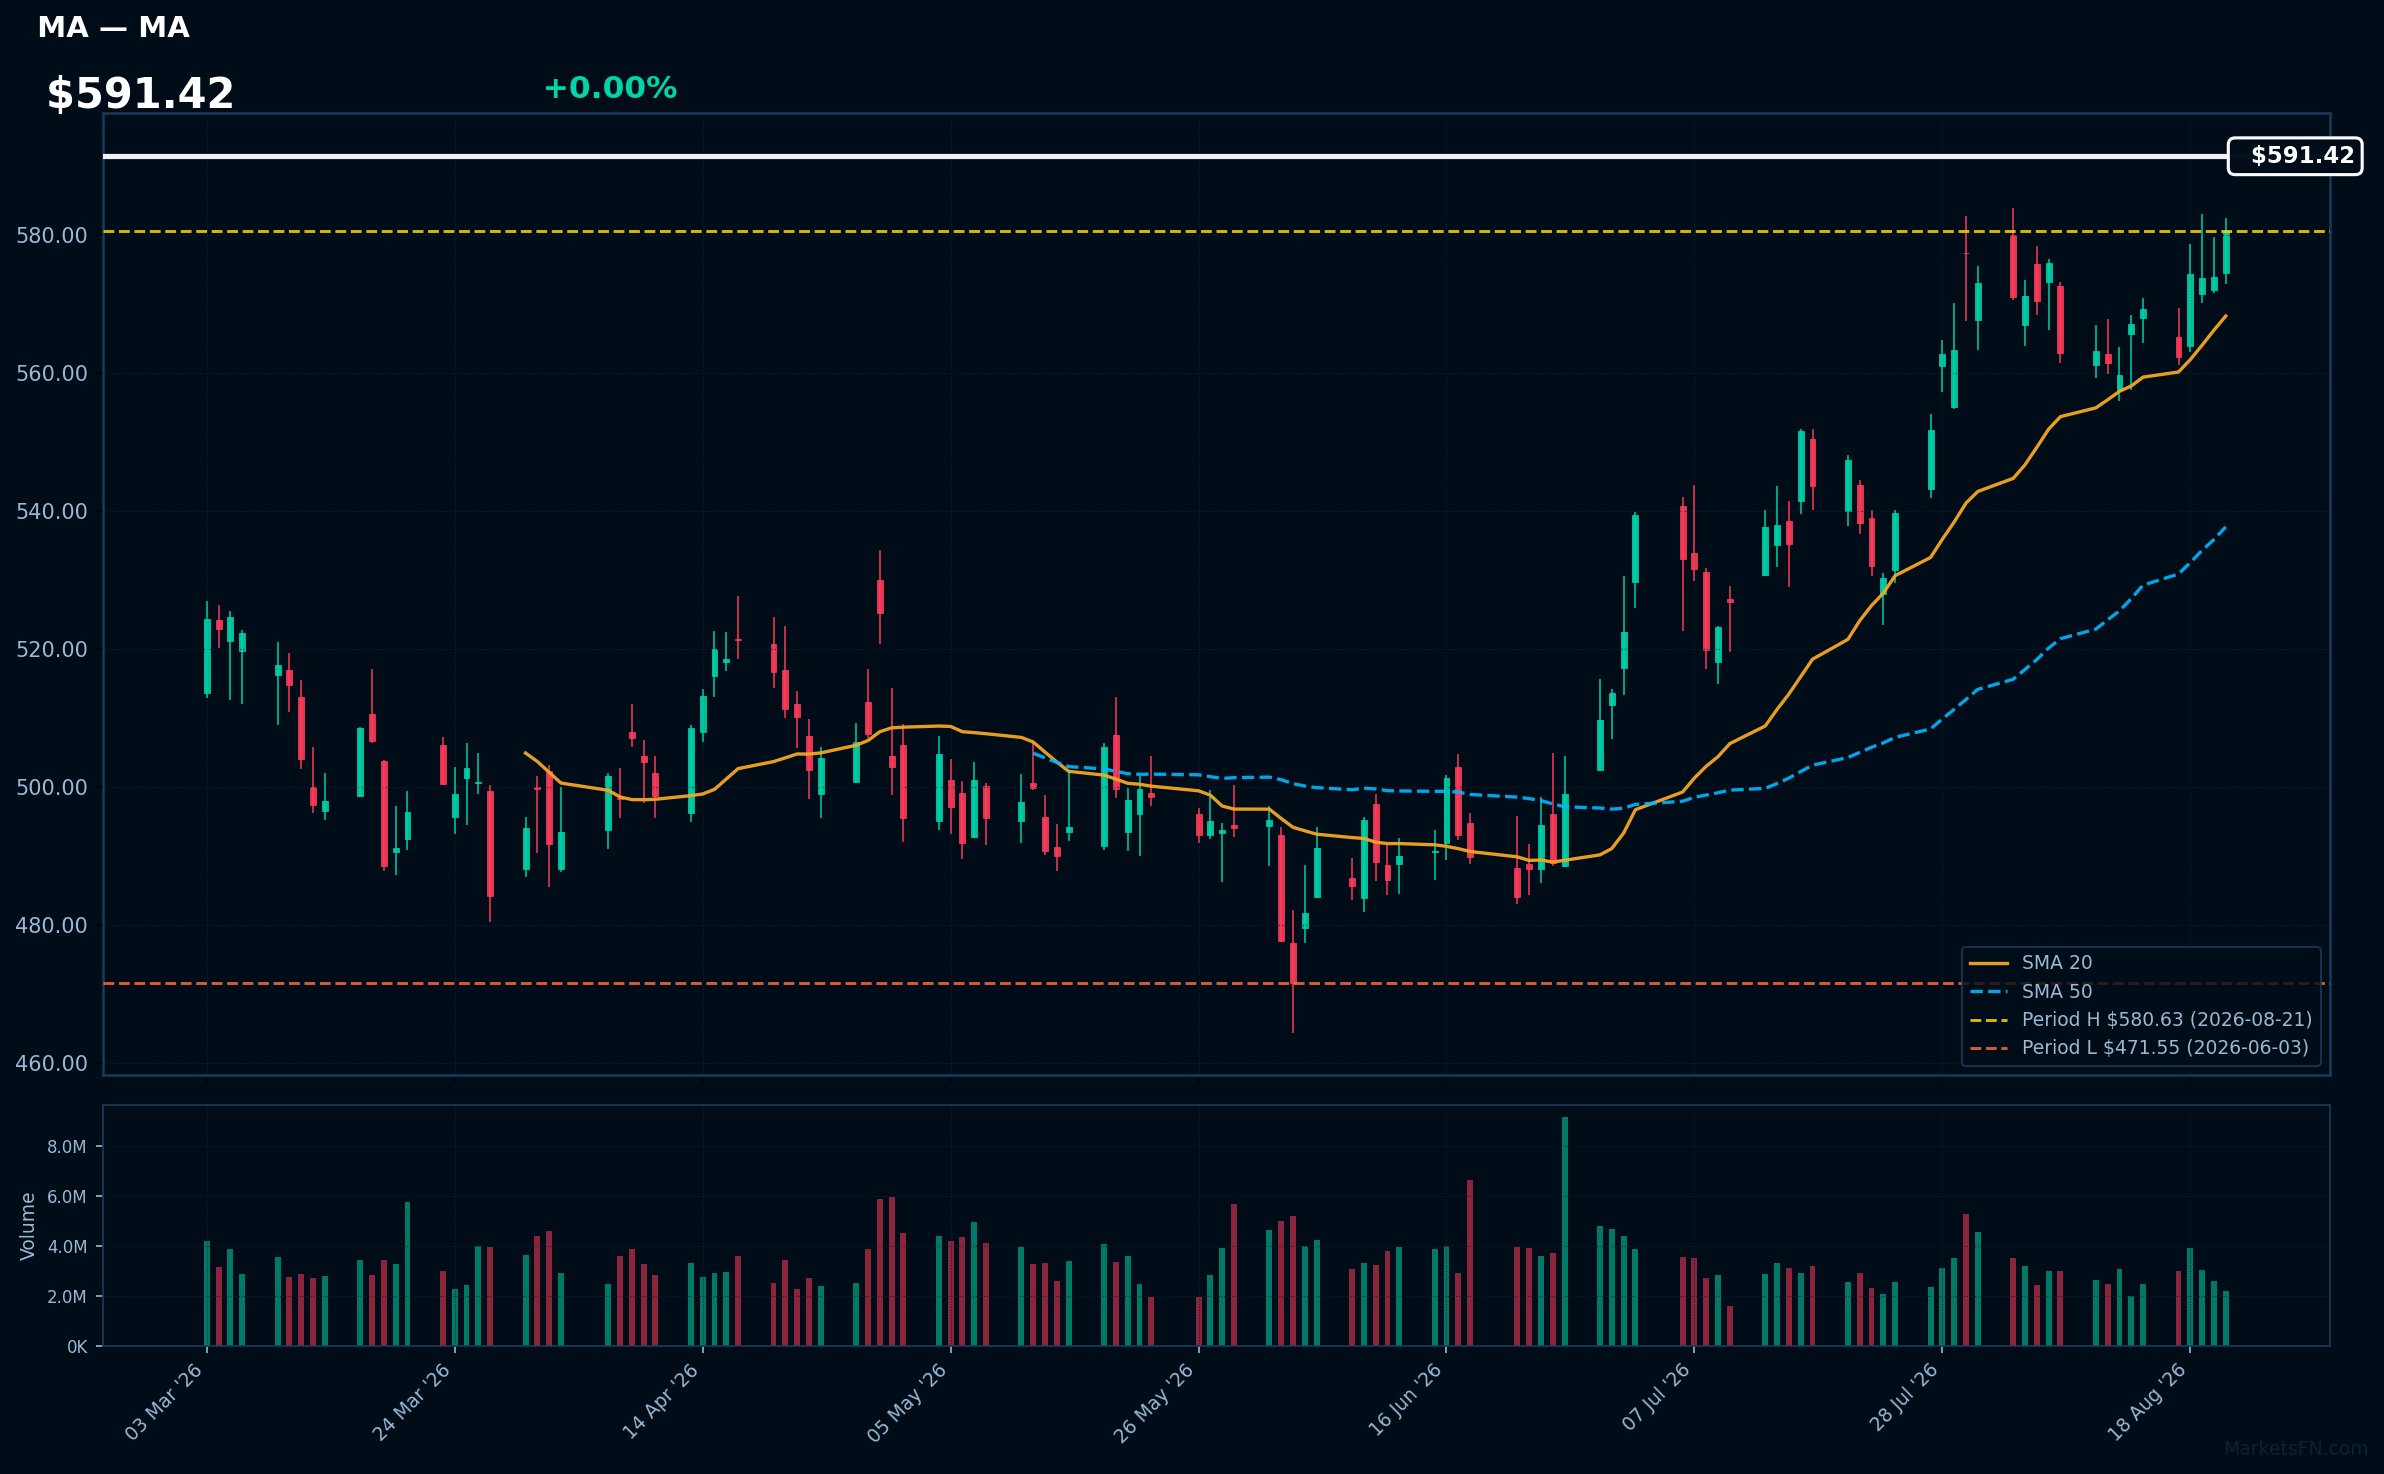Click the "16 Jun '26" date label

coord(1405,1400)
